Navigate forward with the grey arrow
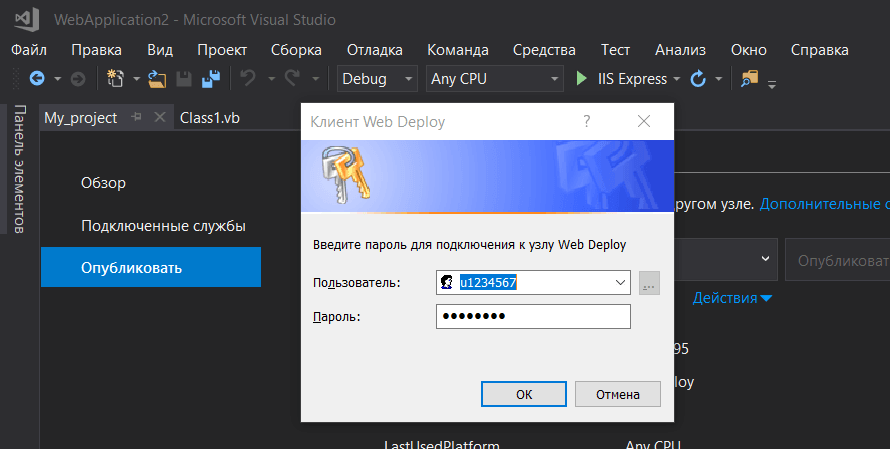 (x=78, y=79)
